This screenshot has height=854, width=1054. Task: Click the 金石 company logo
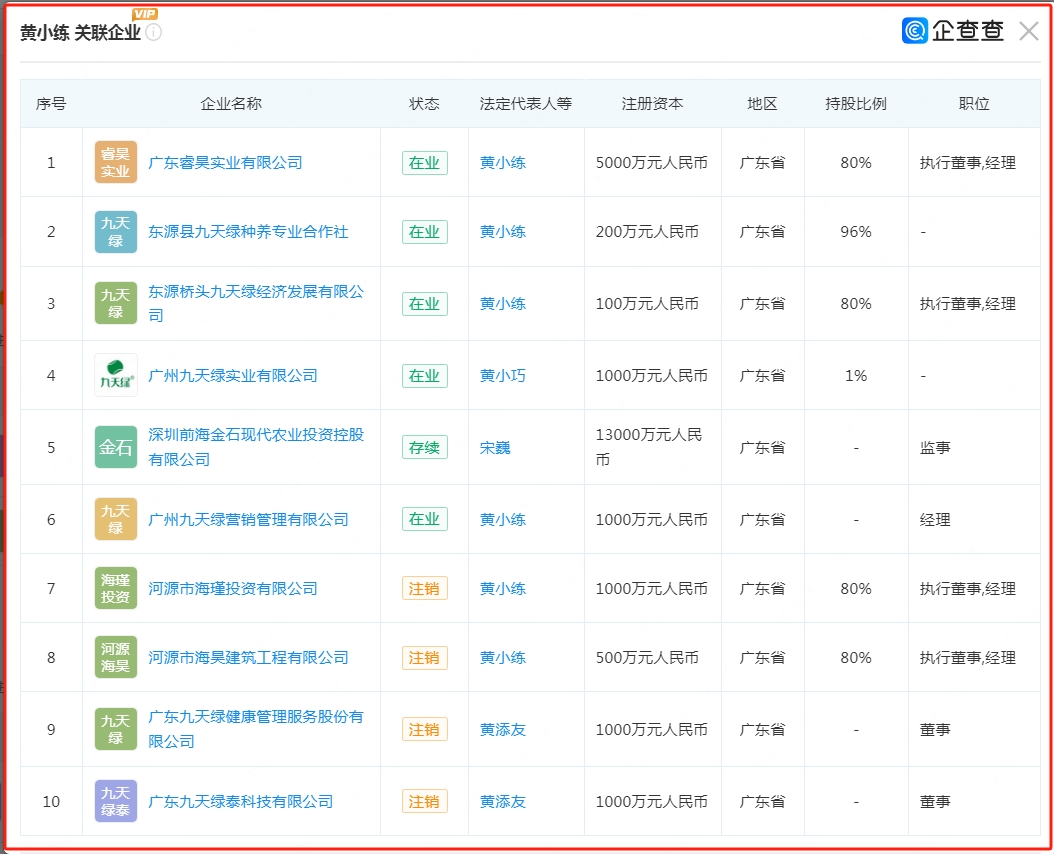click(116, 447)
